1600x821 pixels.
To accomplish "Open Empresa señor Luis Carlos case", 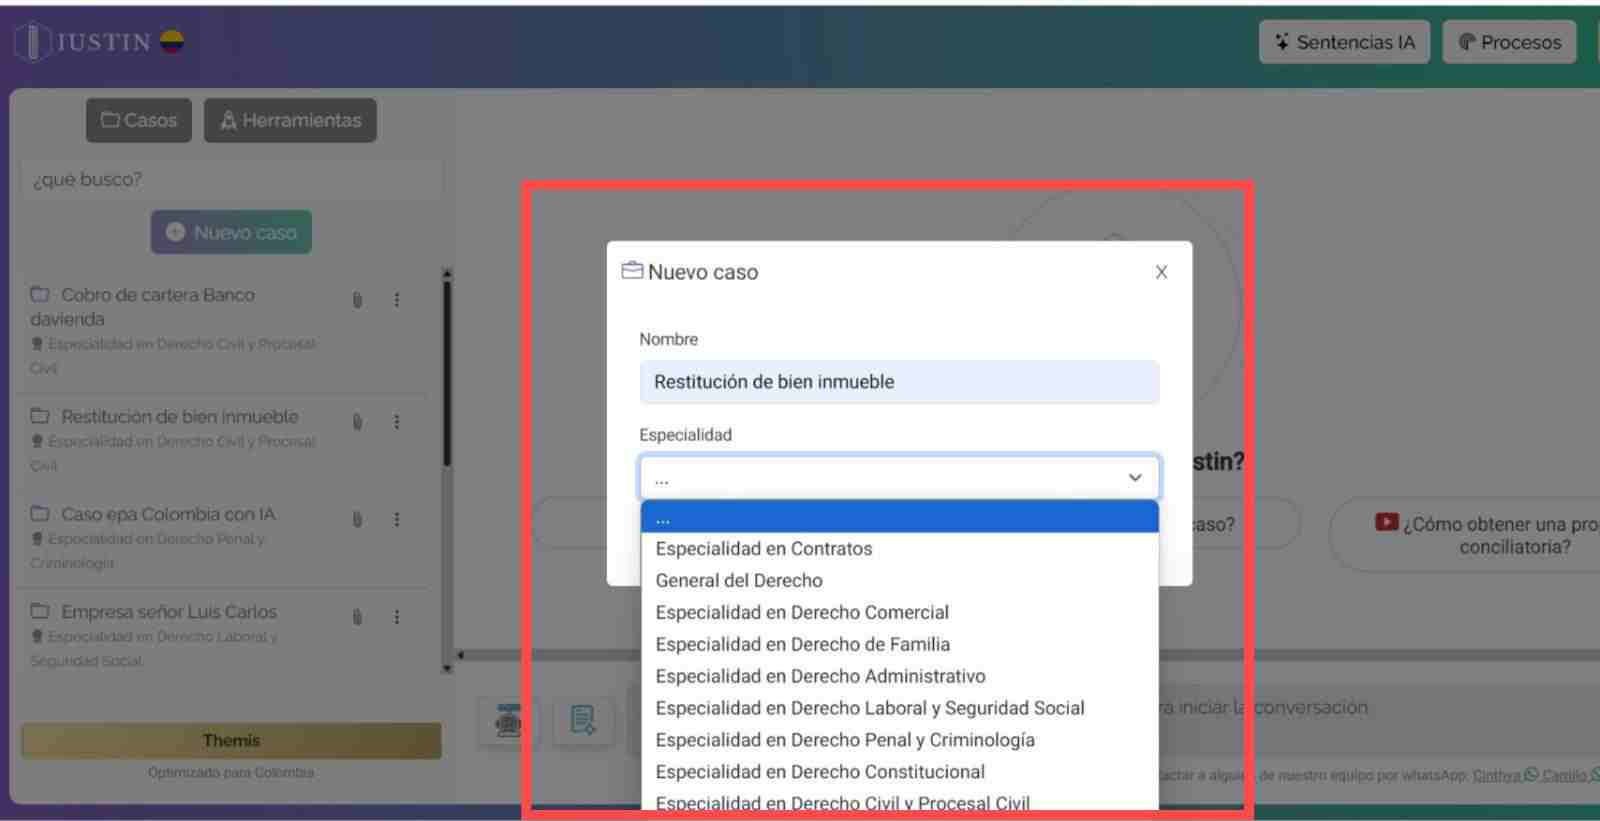I will [168, 612].
